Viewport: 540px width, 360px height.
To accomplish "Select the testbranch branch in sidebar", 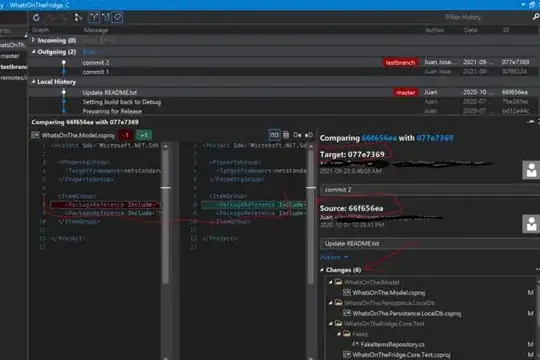I will (x=14, y=67).
